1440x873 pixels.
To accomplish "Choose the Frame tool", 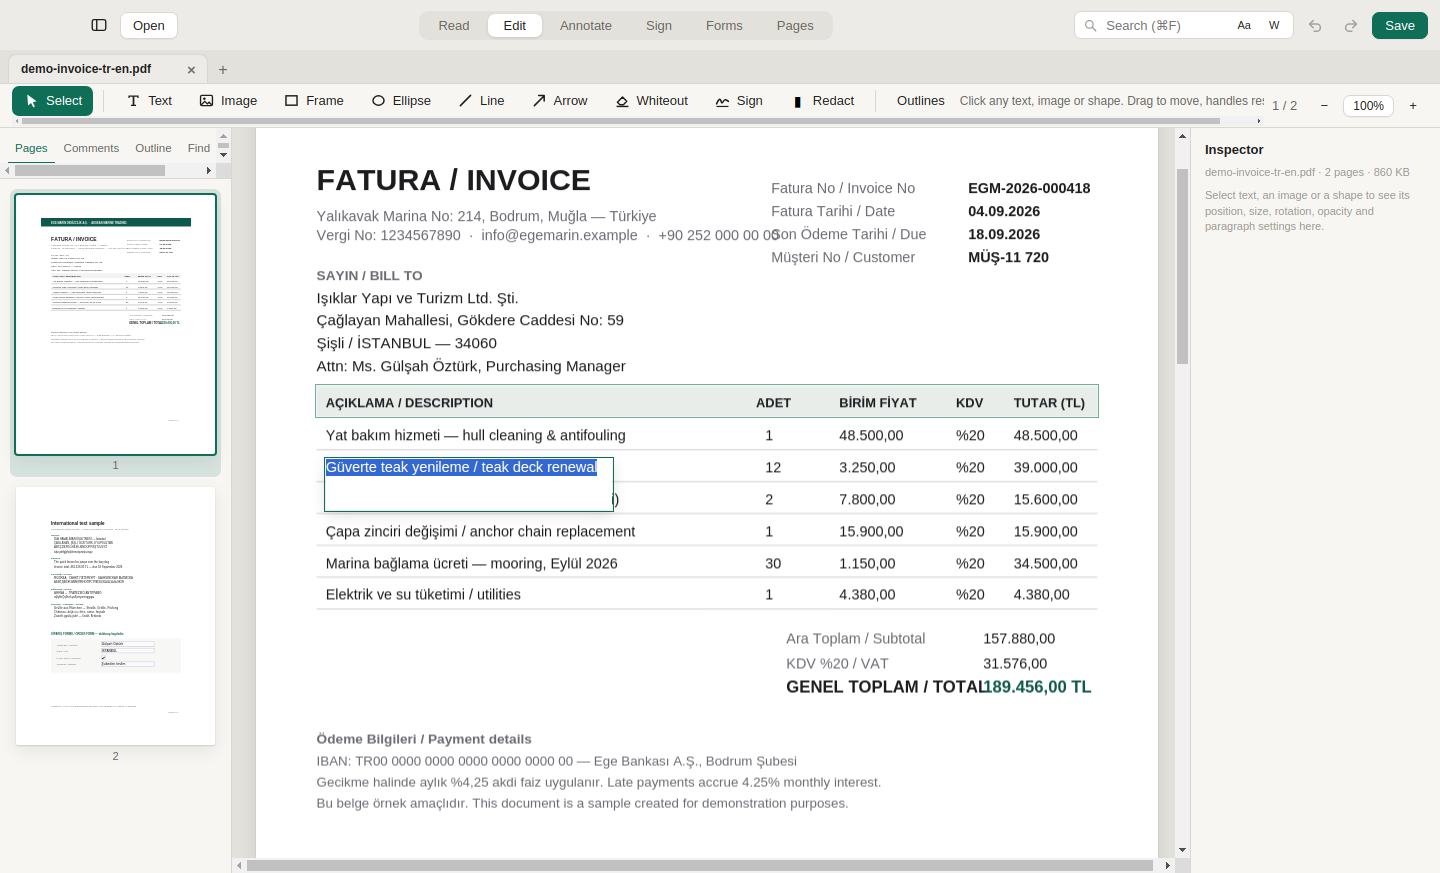I will coord(314,101).
